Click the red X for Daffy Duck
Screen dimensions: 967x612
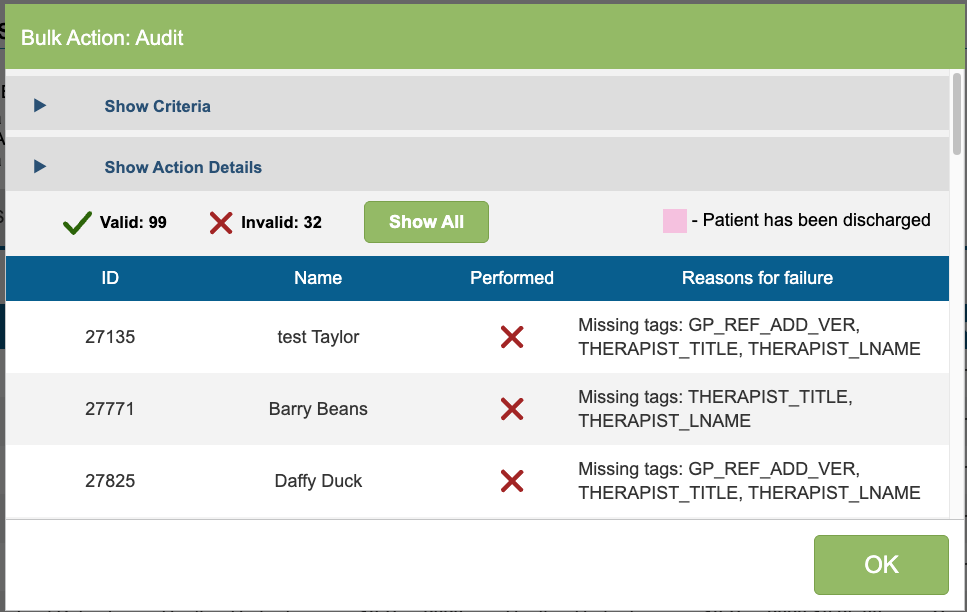(x=512, y=481)
